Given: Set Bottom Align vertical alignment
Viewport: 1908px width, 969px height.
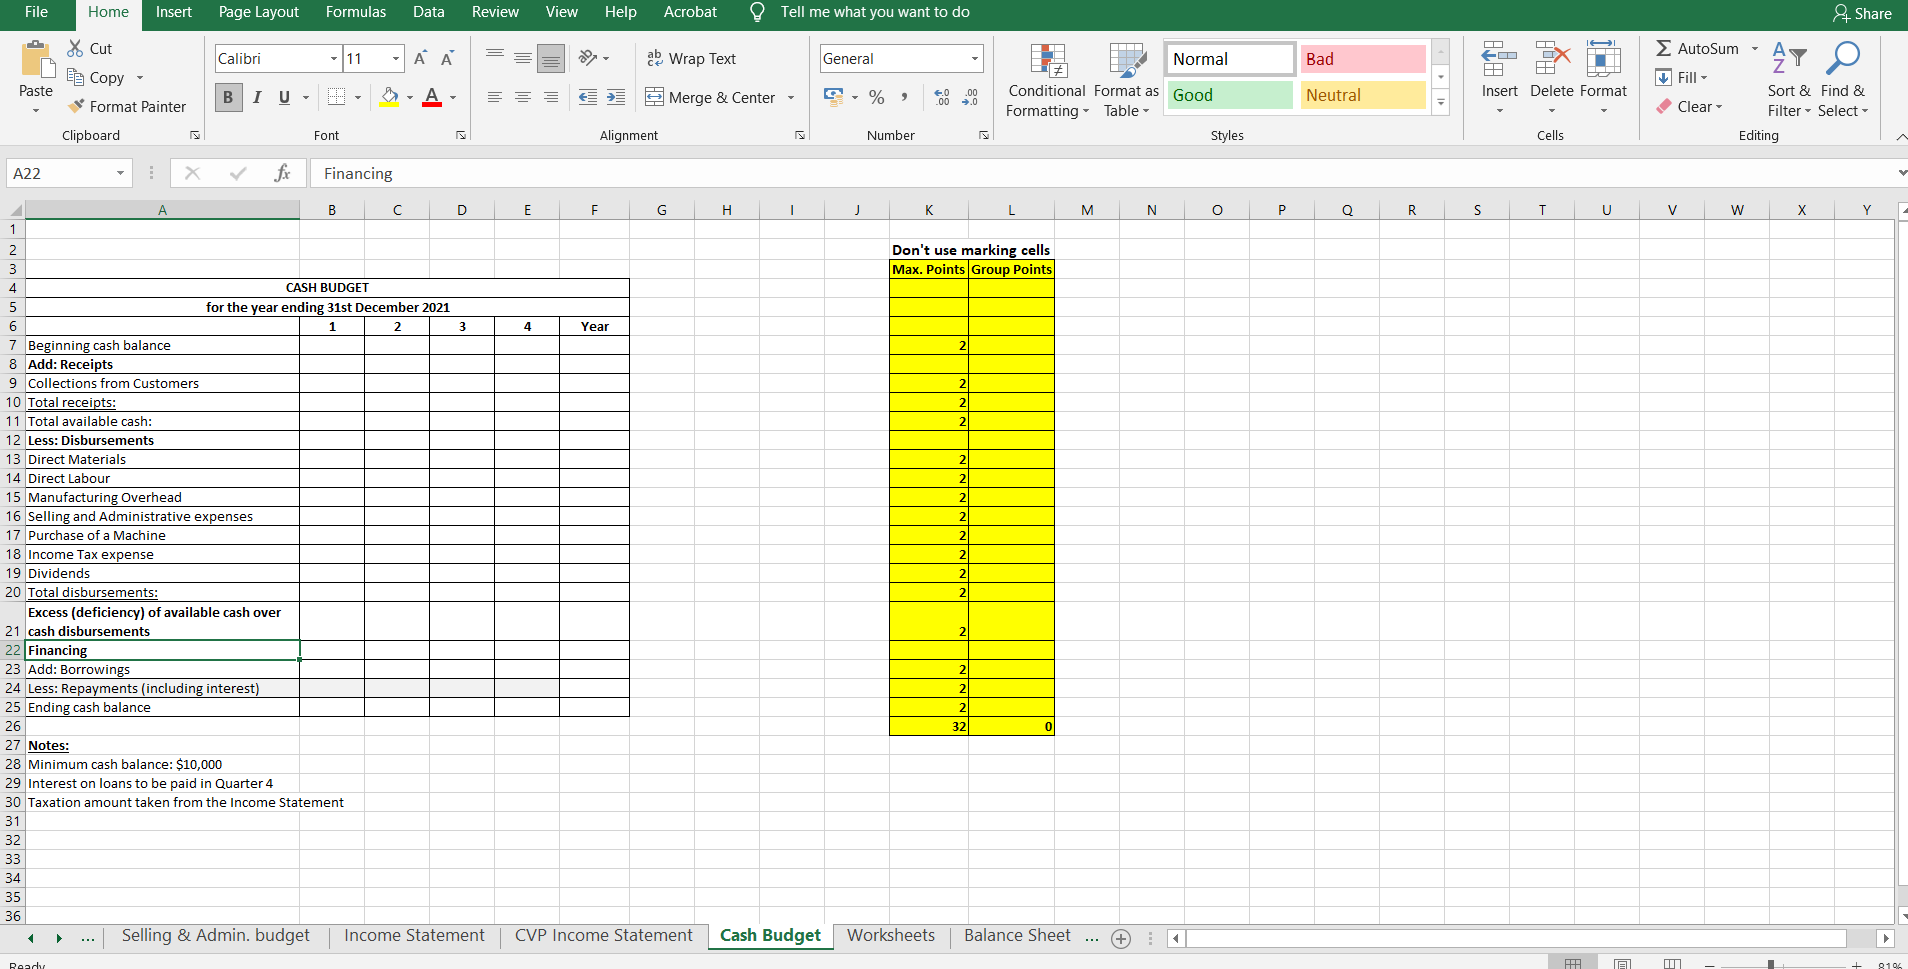Looking at the screenshot, I should tap(551, 58).
